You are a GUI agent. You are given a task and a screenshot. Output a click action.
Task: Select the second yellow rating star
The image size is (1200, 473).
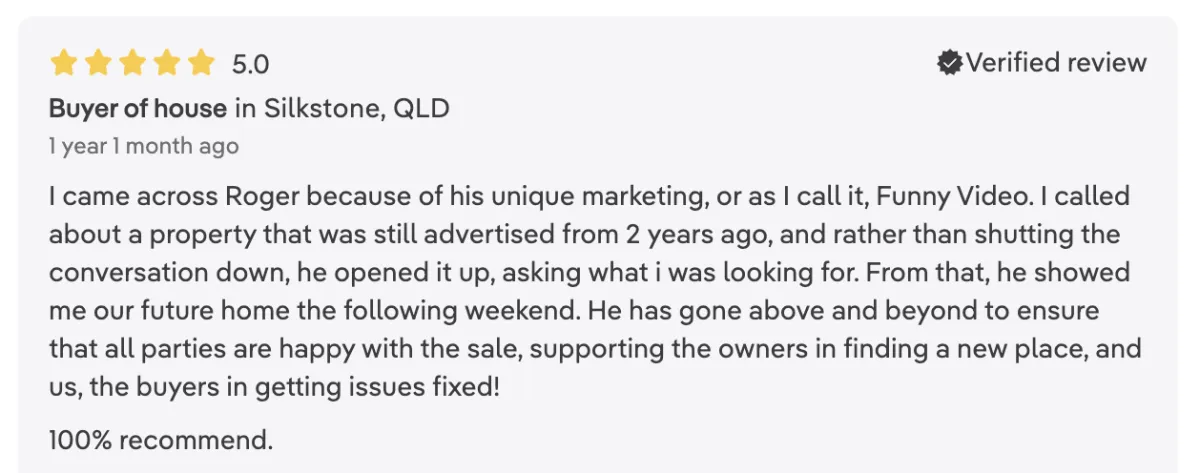pyautogui.click(x=98, y=64)
